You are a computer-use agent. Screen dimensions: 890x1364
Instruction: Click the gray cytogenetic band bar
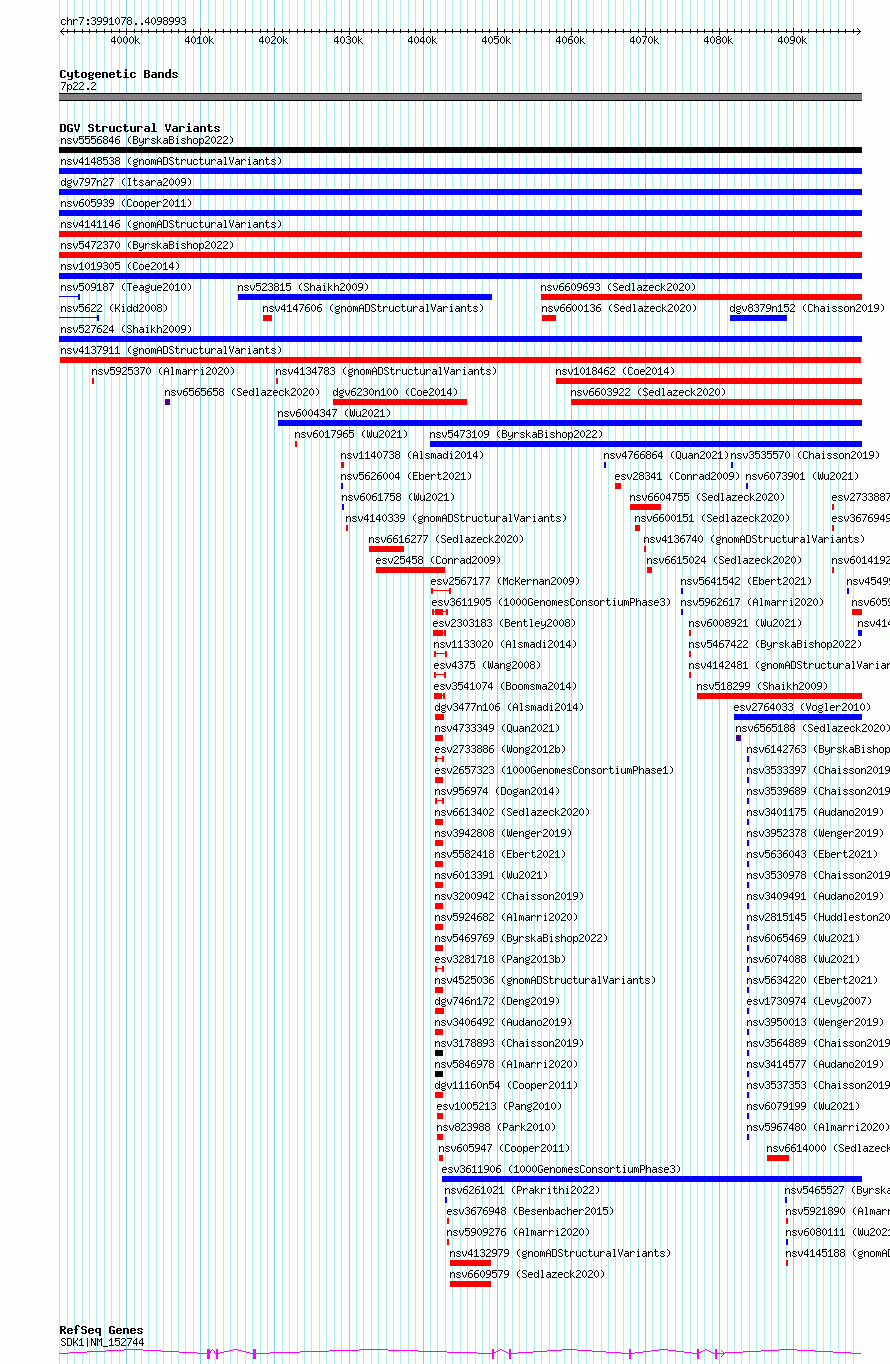(460, 97)
